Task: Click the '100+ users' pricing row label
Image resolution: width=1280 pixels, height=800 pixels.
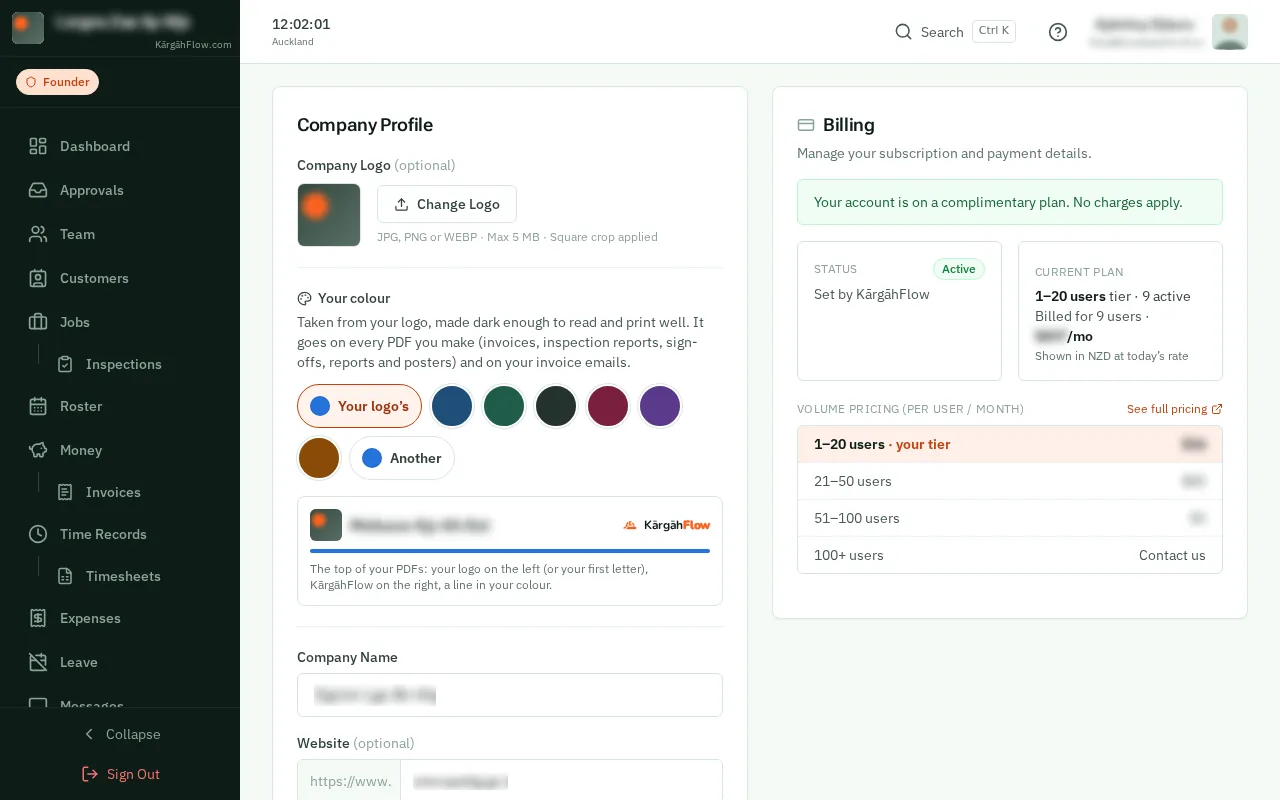Action: pyautogui.click(x=849, y=555)
